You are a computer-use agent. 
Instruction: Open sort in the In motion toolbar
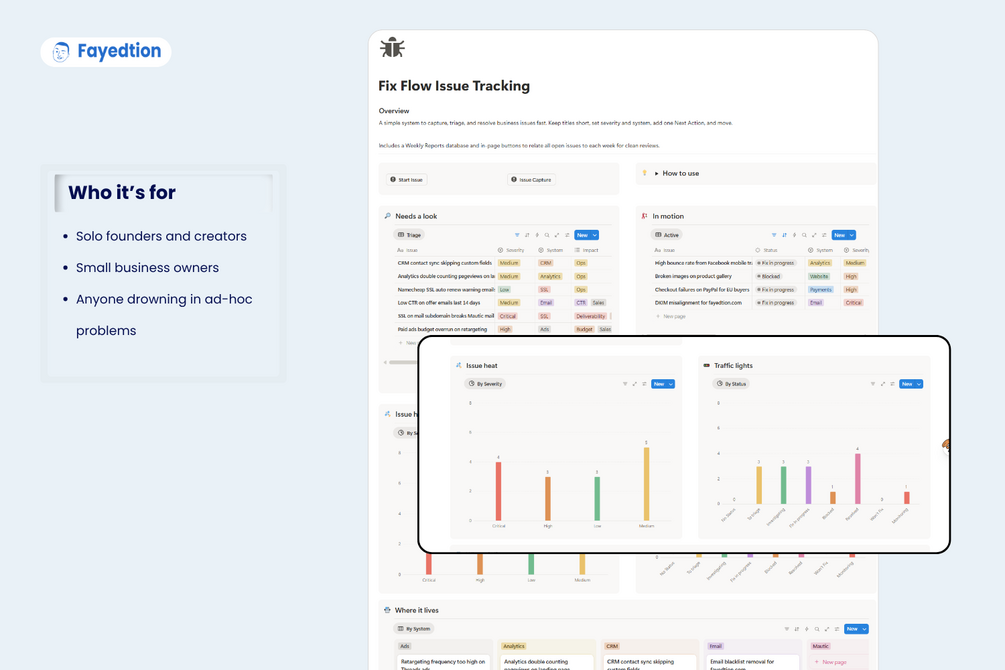785,235
